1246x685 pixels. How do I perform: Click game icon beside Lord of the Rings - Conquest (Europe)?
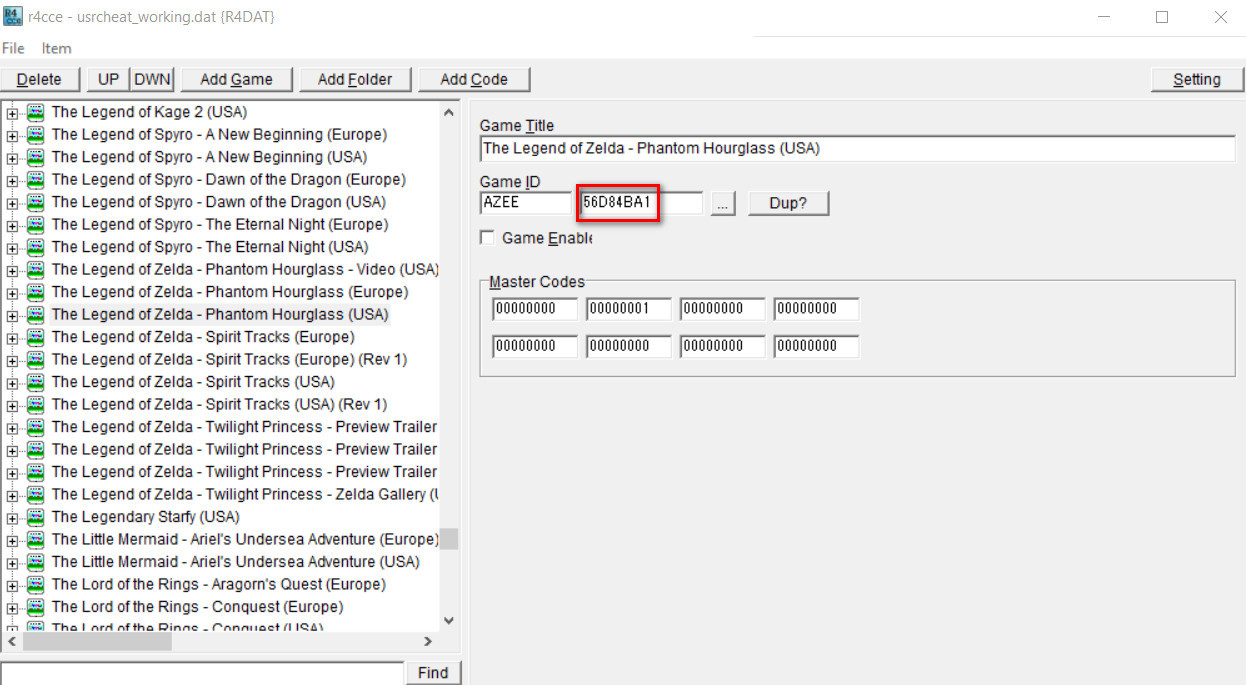35,607
